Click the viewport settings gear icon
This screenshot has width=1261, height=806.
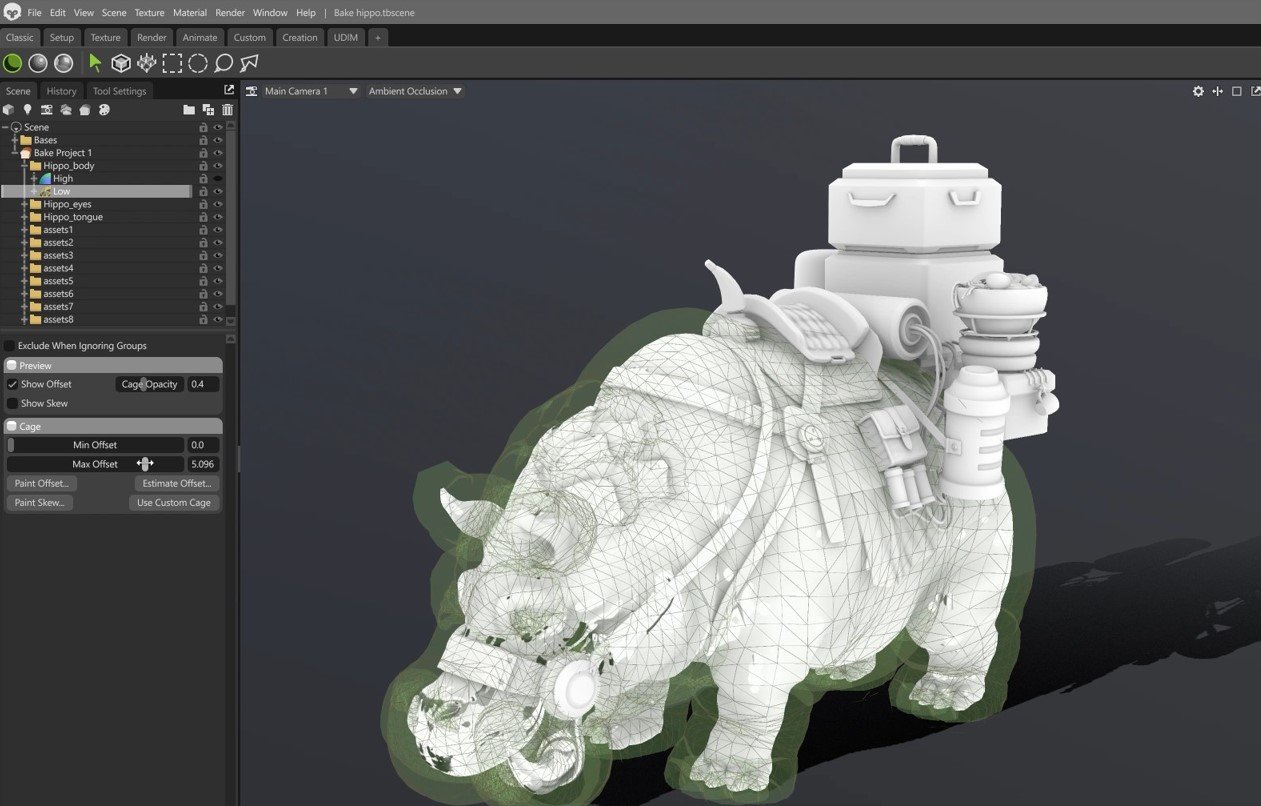pos(1198,91)
